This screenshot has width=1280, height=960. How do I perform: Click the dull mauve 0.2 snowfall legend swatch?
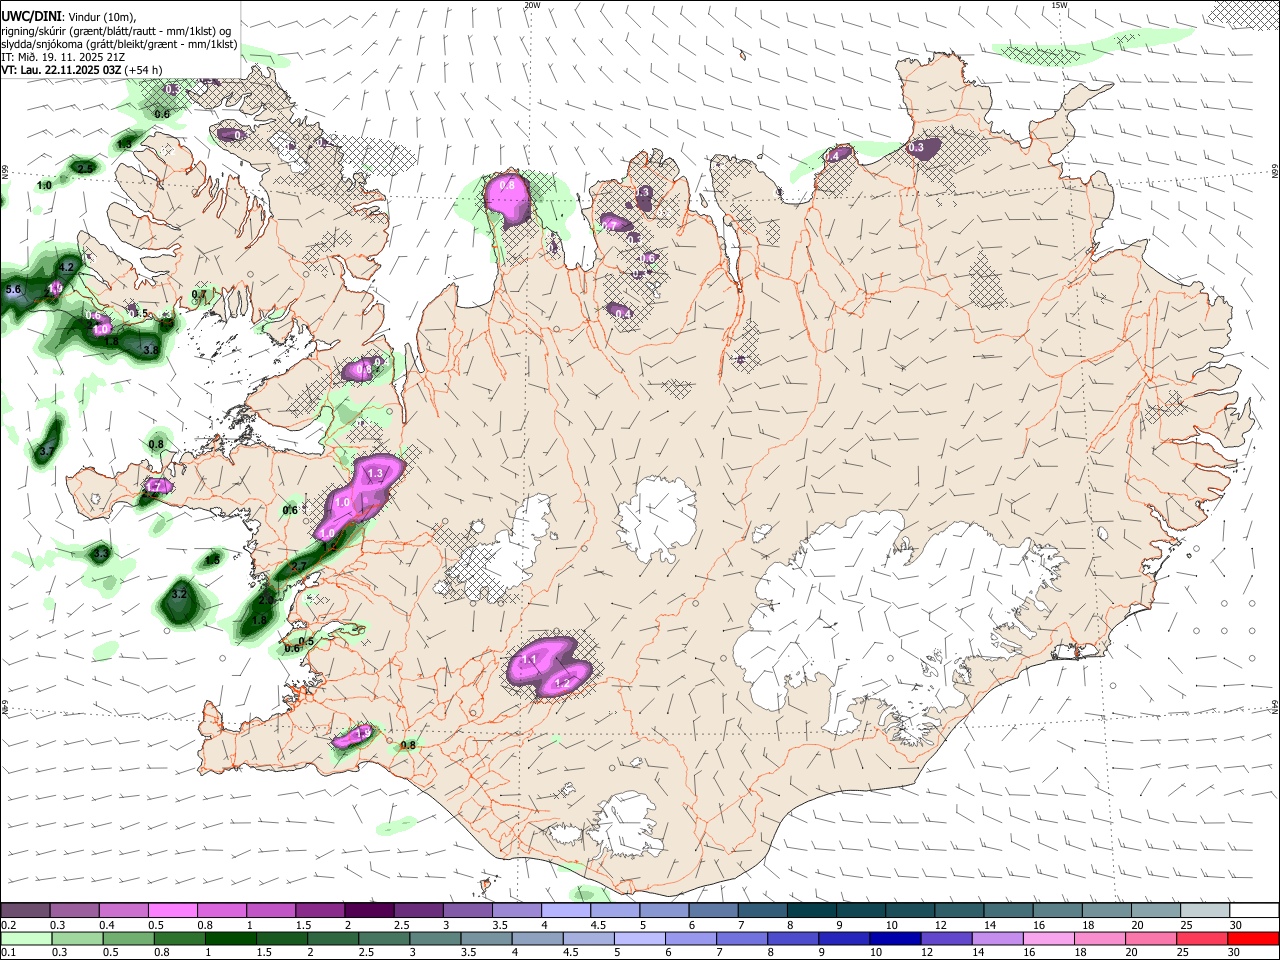pyautogui.click(x=25, y=911)
